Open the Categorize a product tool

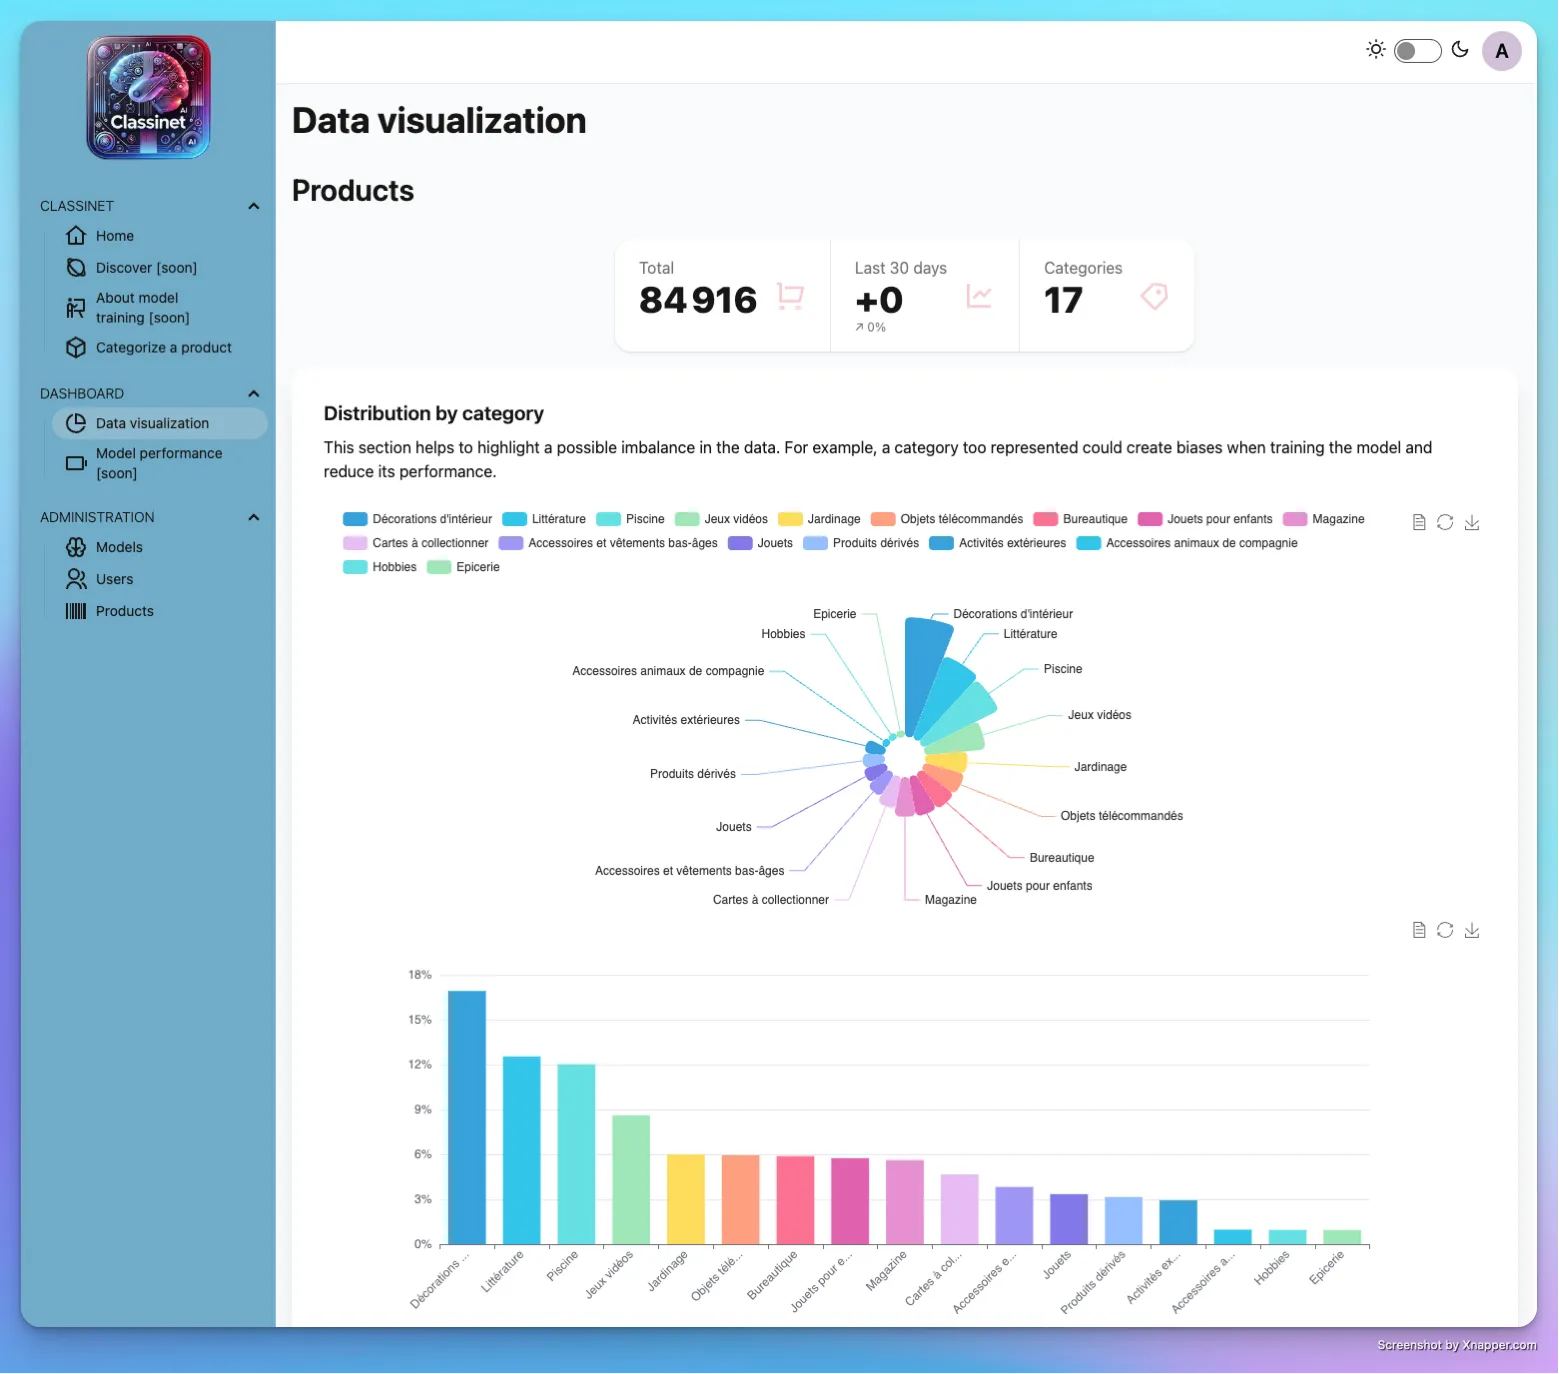point(162,347)
